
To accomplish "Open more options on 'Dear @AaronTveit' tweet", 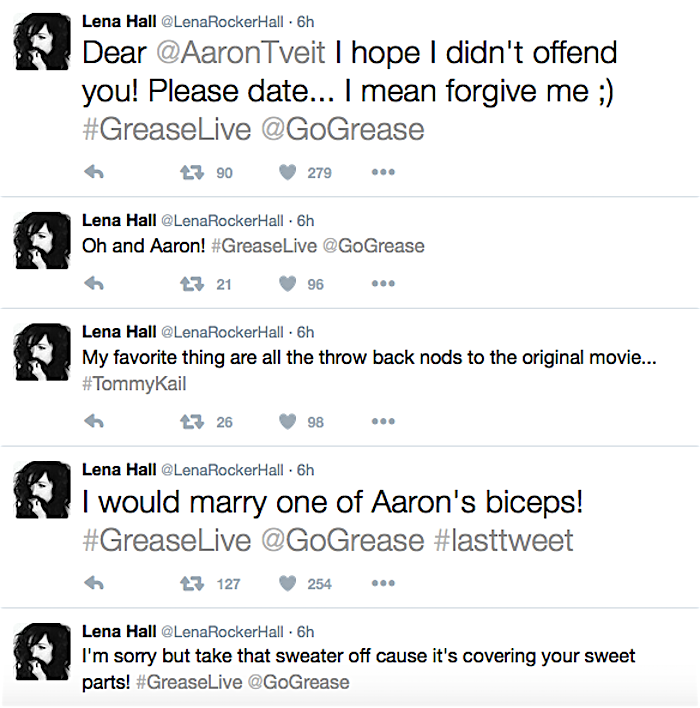I will click(382, 173).
